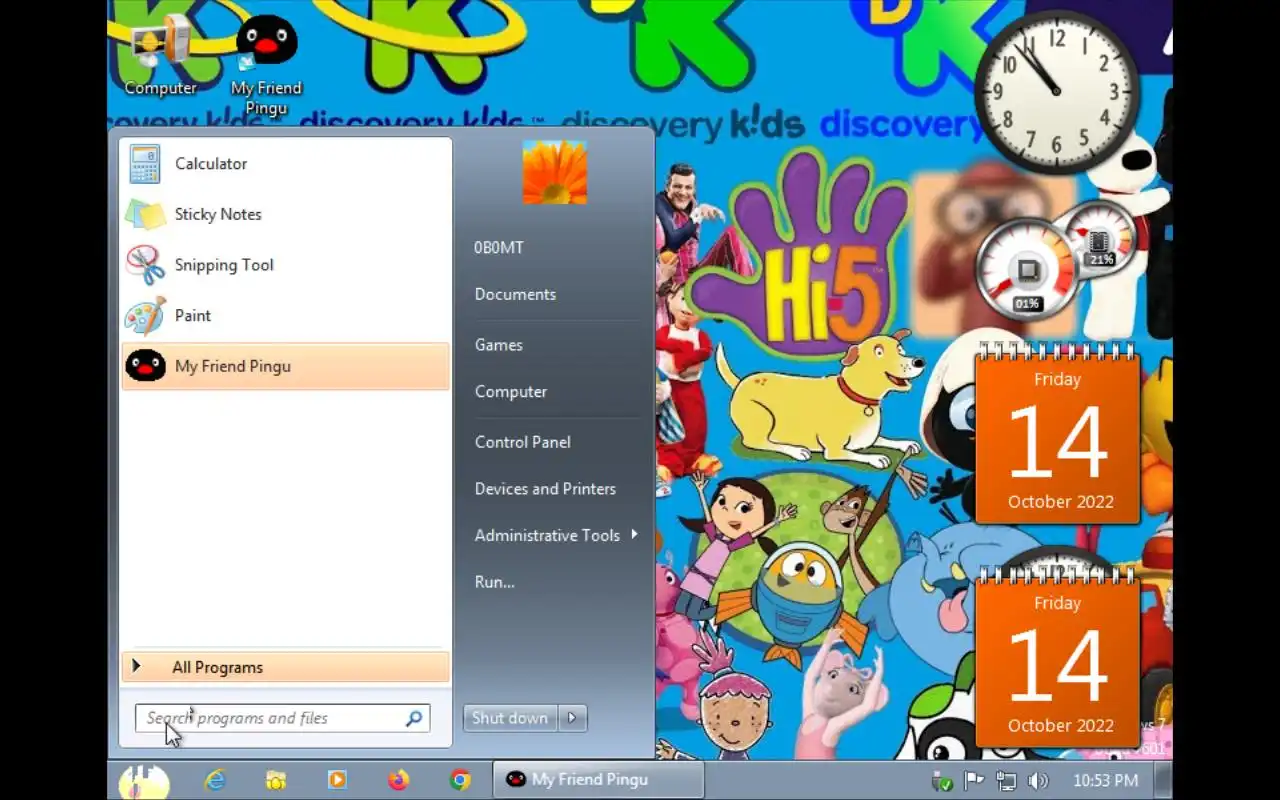Click the analog clock gadget
The width and height of the screenshot is (1280, 800).
click(x=1056, y=92)
